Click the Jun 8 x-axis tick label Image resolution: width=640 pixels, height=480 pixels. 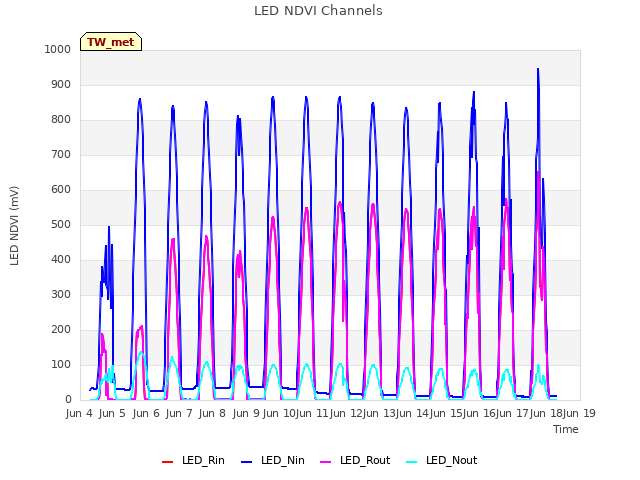click(213, 413)
